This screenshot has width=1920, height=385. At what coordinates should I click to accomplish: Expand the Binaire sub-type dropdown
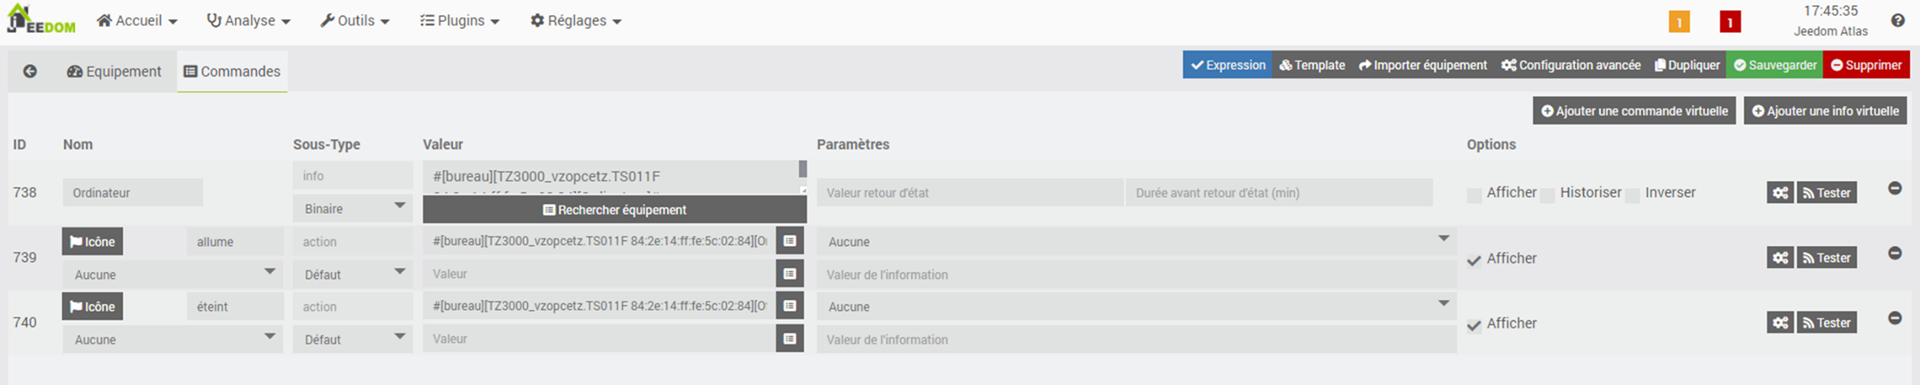coord(353,208)
